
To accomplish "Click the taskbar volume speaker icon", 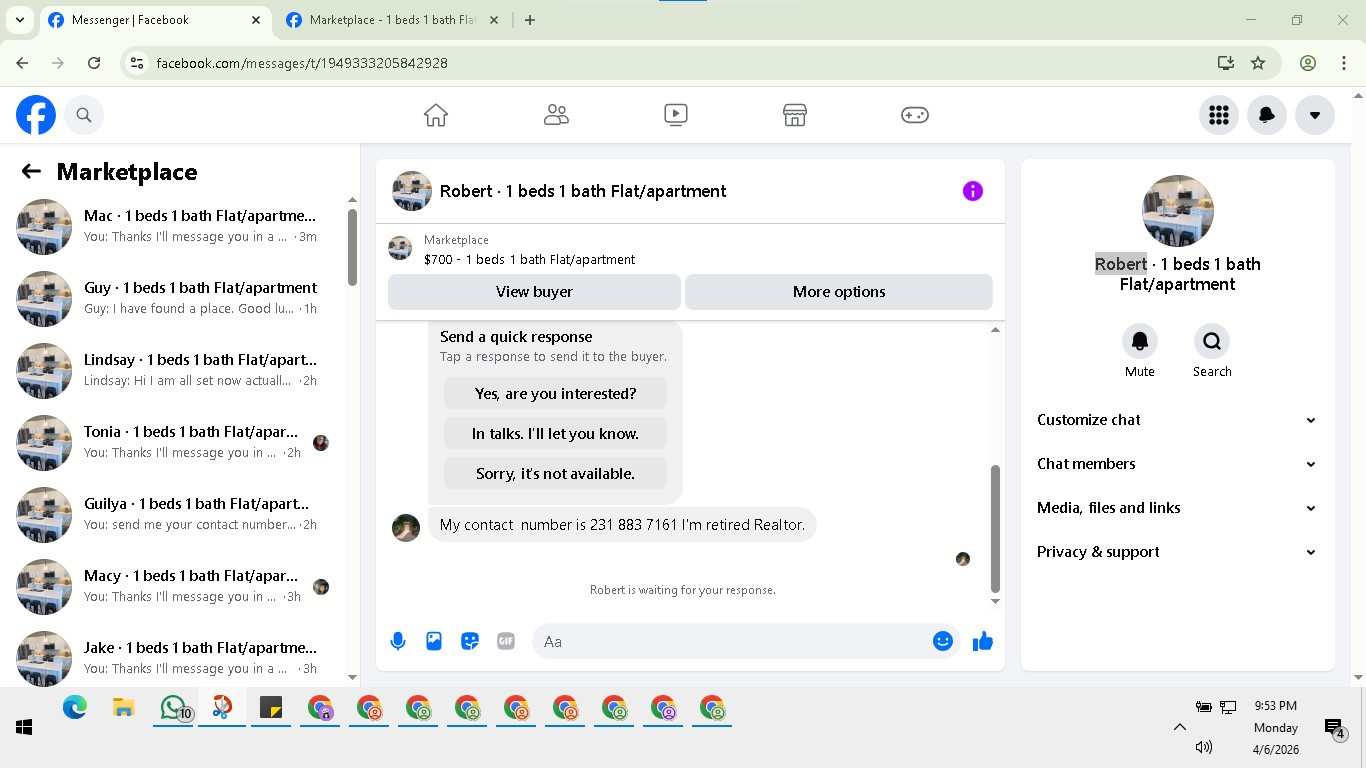I will point(1203,747).
